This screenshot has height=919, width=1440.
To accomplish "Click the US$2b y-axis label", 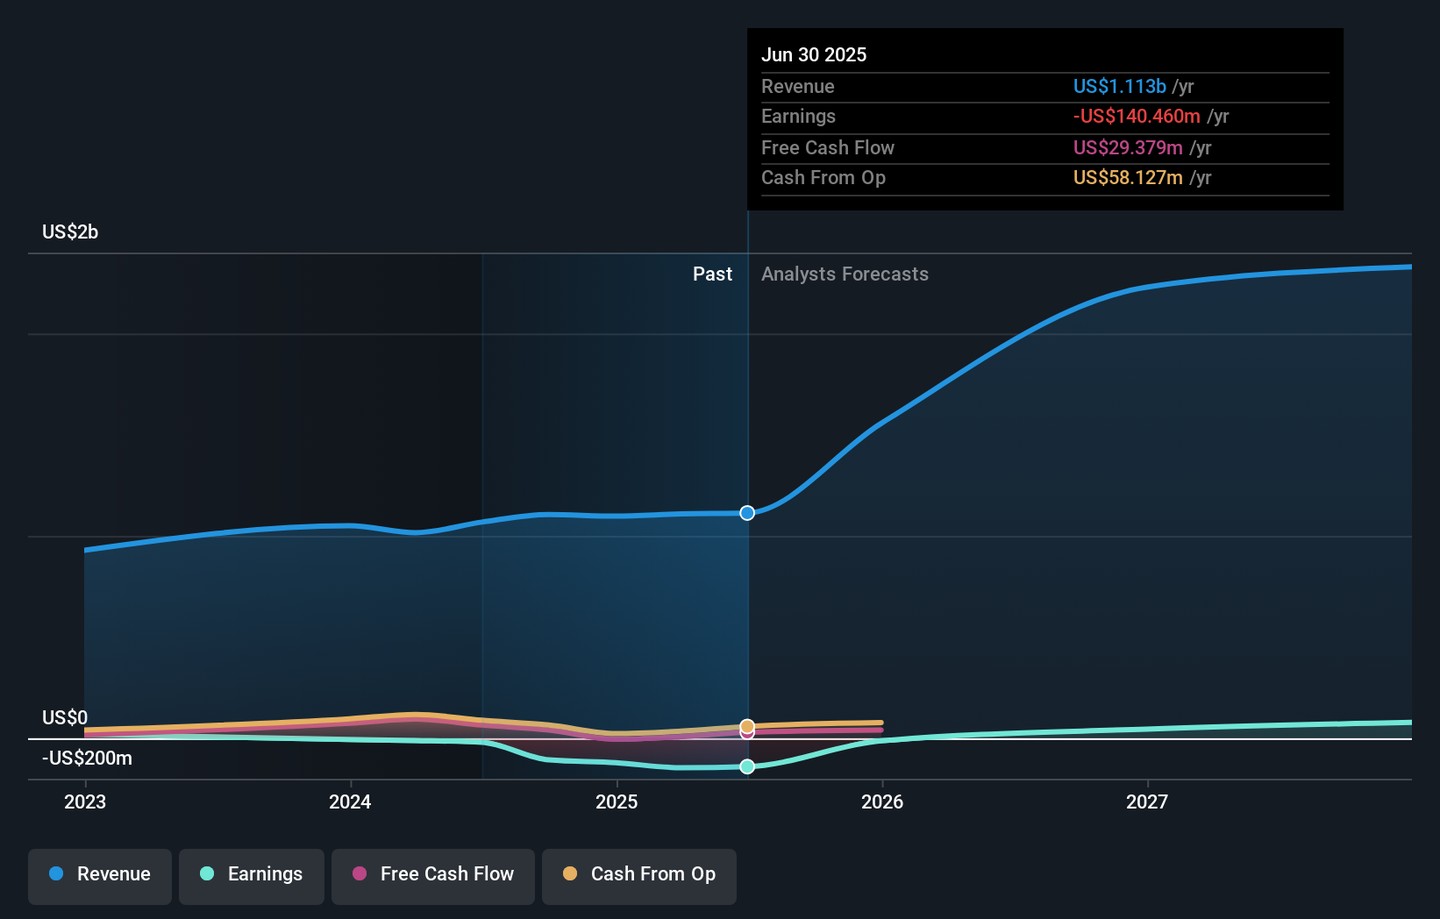I will point(70,232).
